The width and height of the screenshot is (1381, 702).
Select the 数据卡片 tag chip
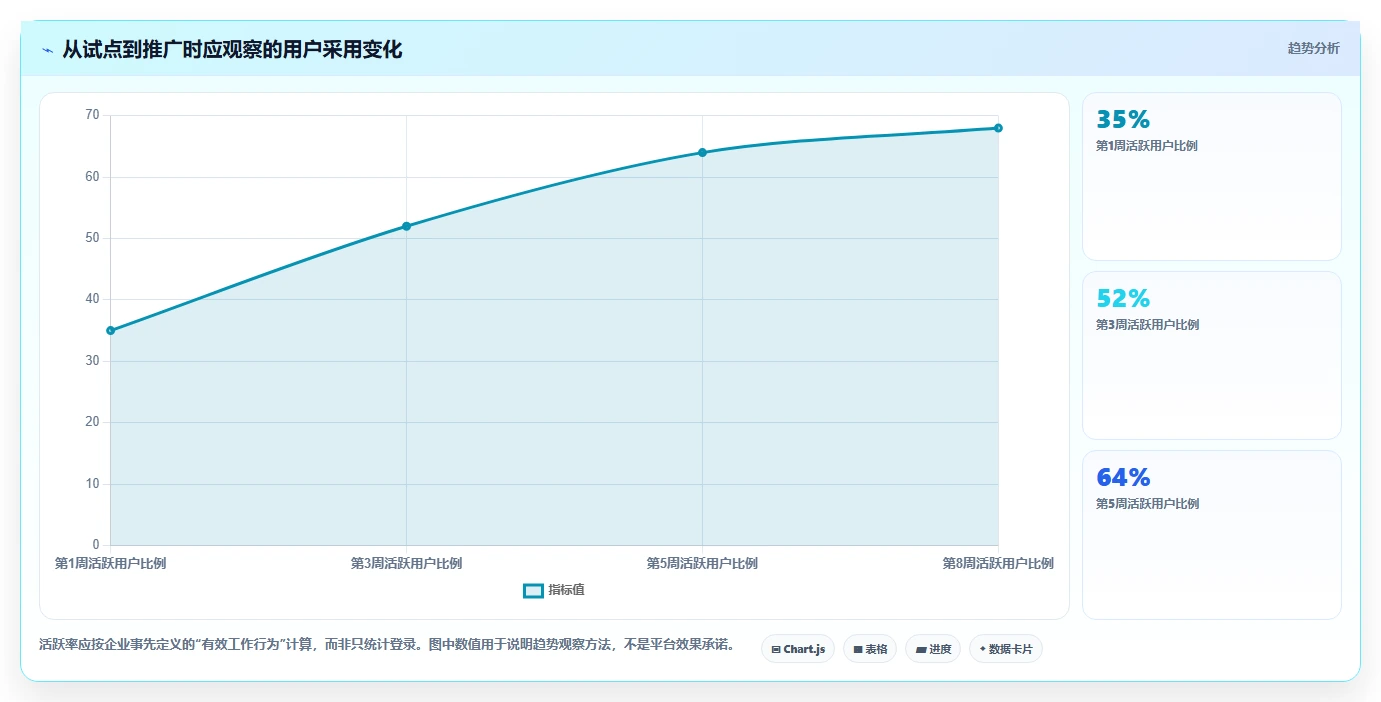1006,649
